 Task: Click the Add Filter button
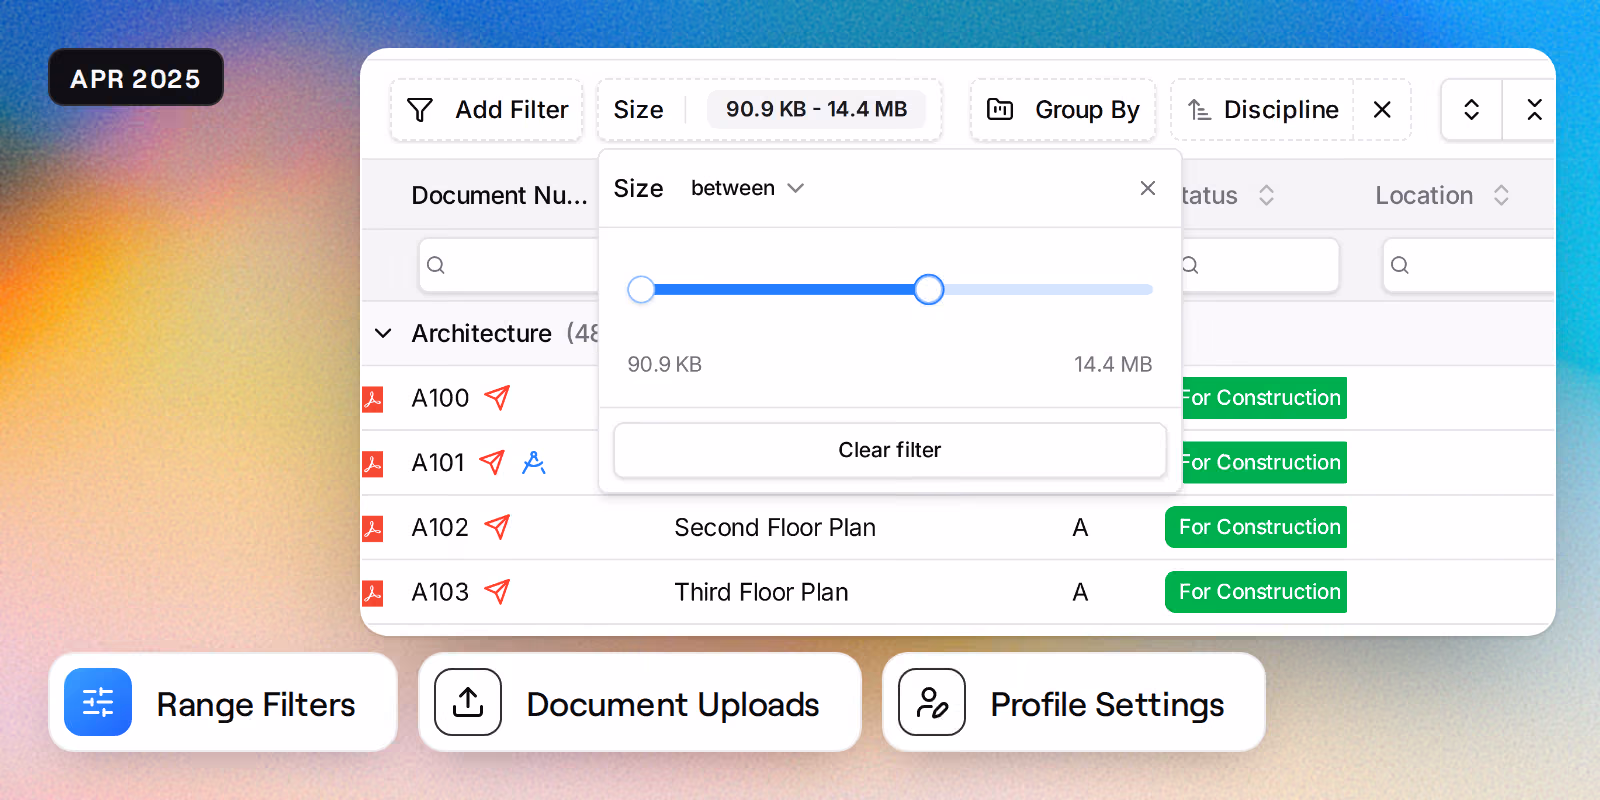(x=487, y=110)
